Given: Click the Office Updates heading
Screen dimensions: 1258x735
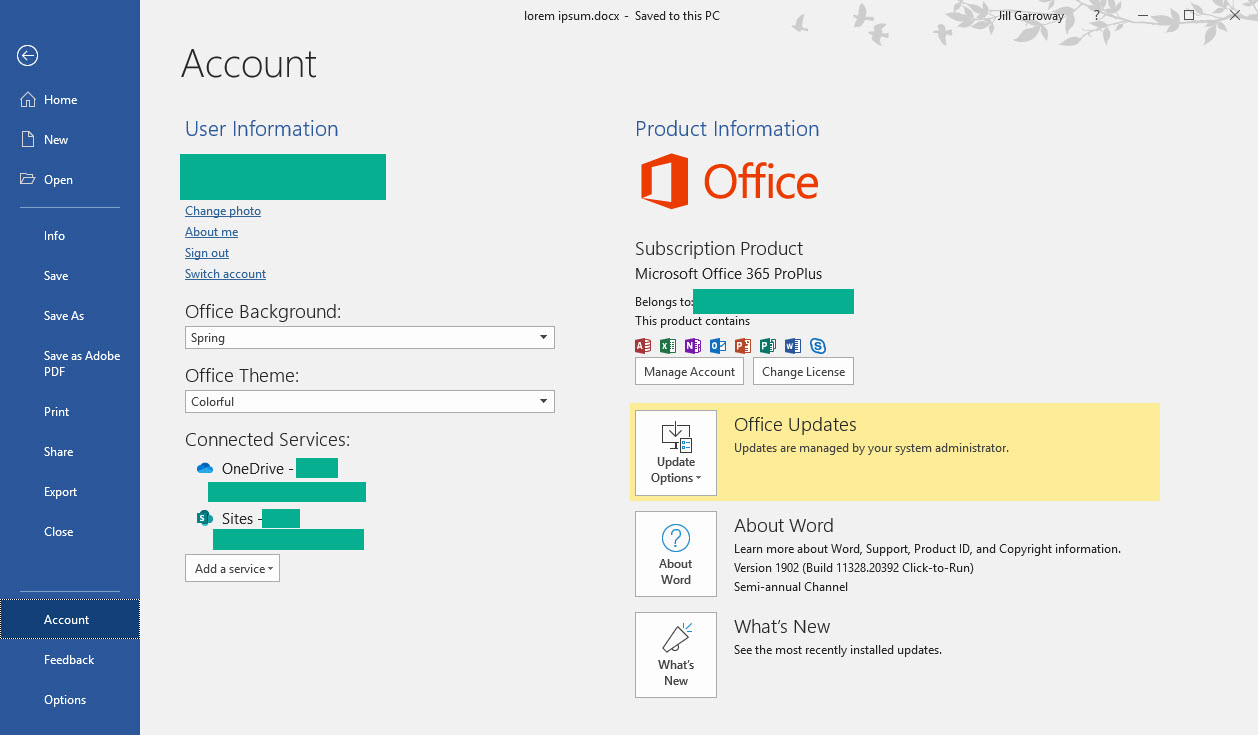Looking at the screenshot, I should (795, 425).
